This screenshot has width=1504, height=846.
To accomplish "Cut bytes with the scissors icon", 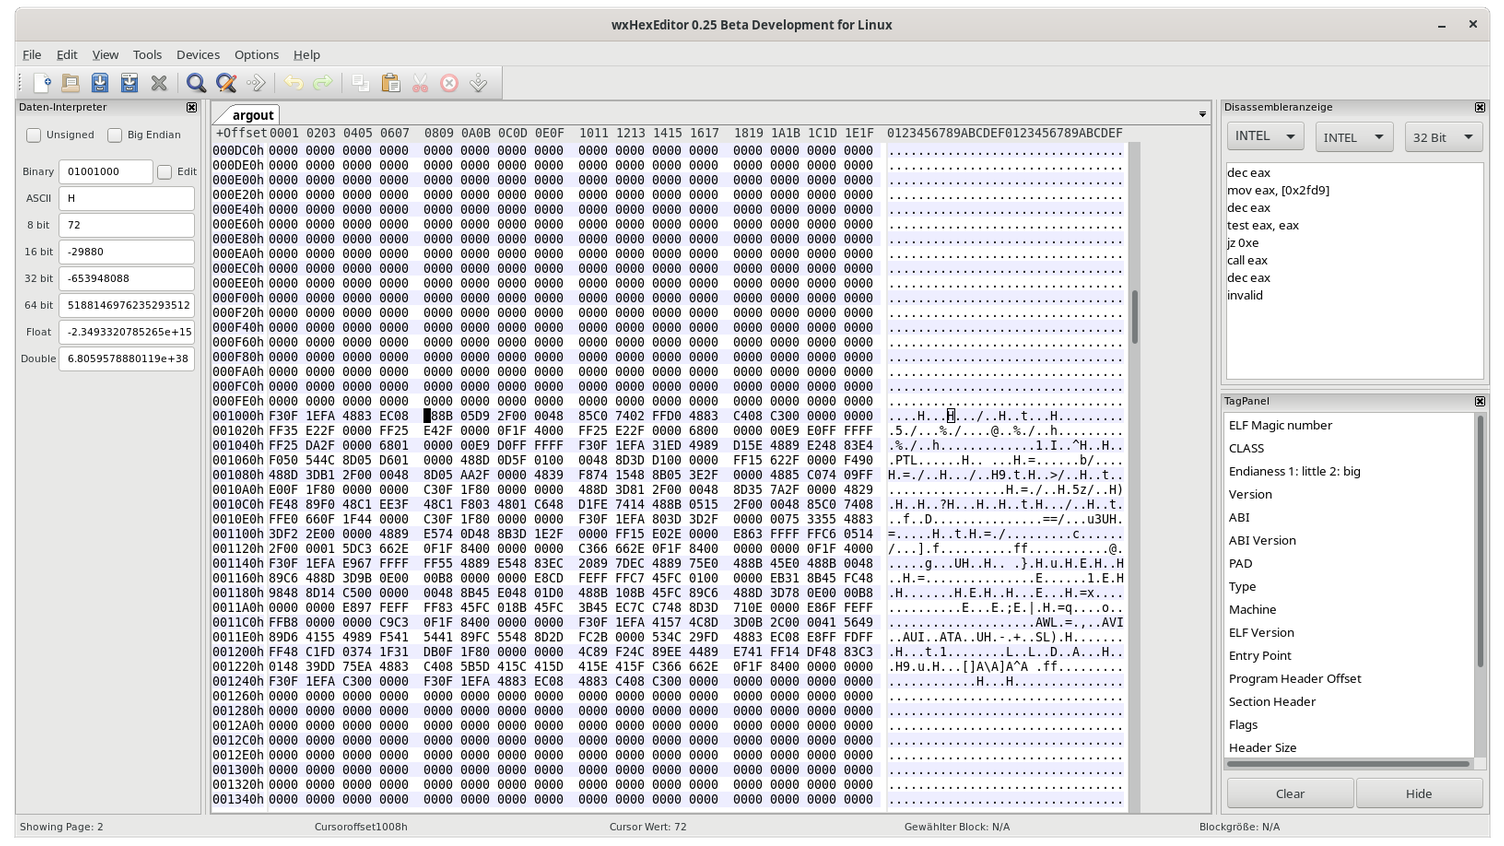I will 420,83.
